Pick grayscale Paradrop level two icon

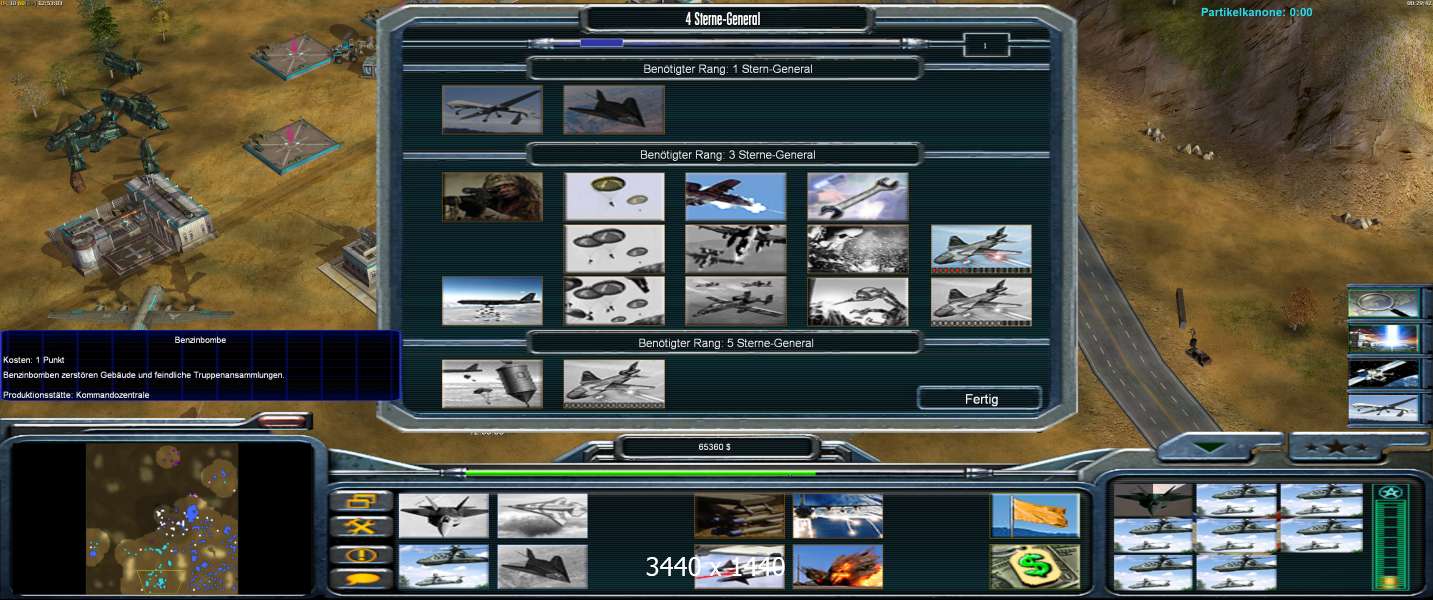click(x=614, y=249)
